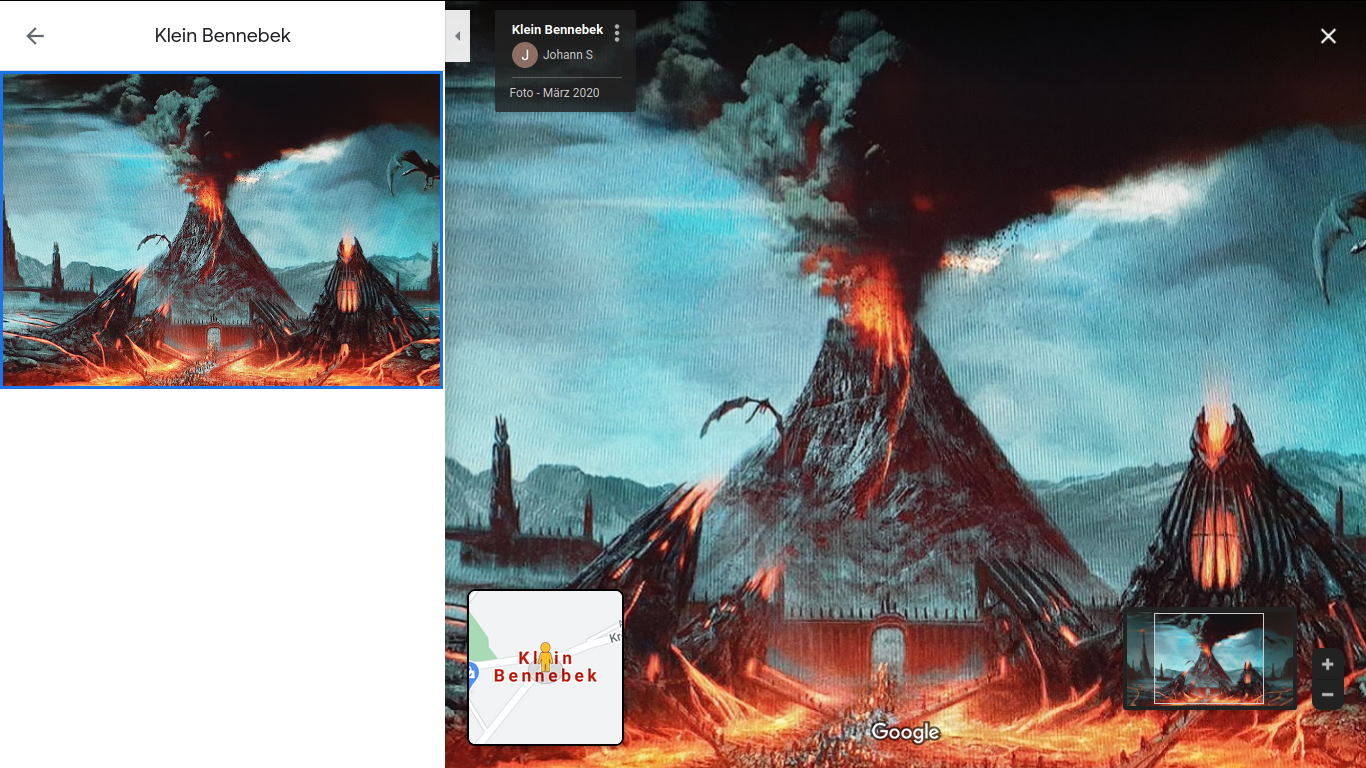Screen dimensions: 1366x768
Task: Click the photo overview navigator thumbnail
Action: [1210, 659]
